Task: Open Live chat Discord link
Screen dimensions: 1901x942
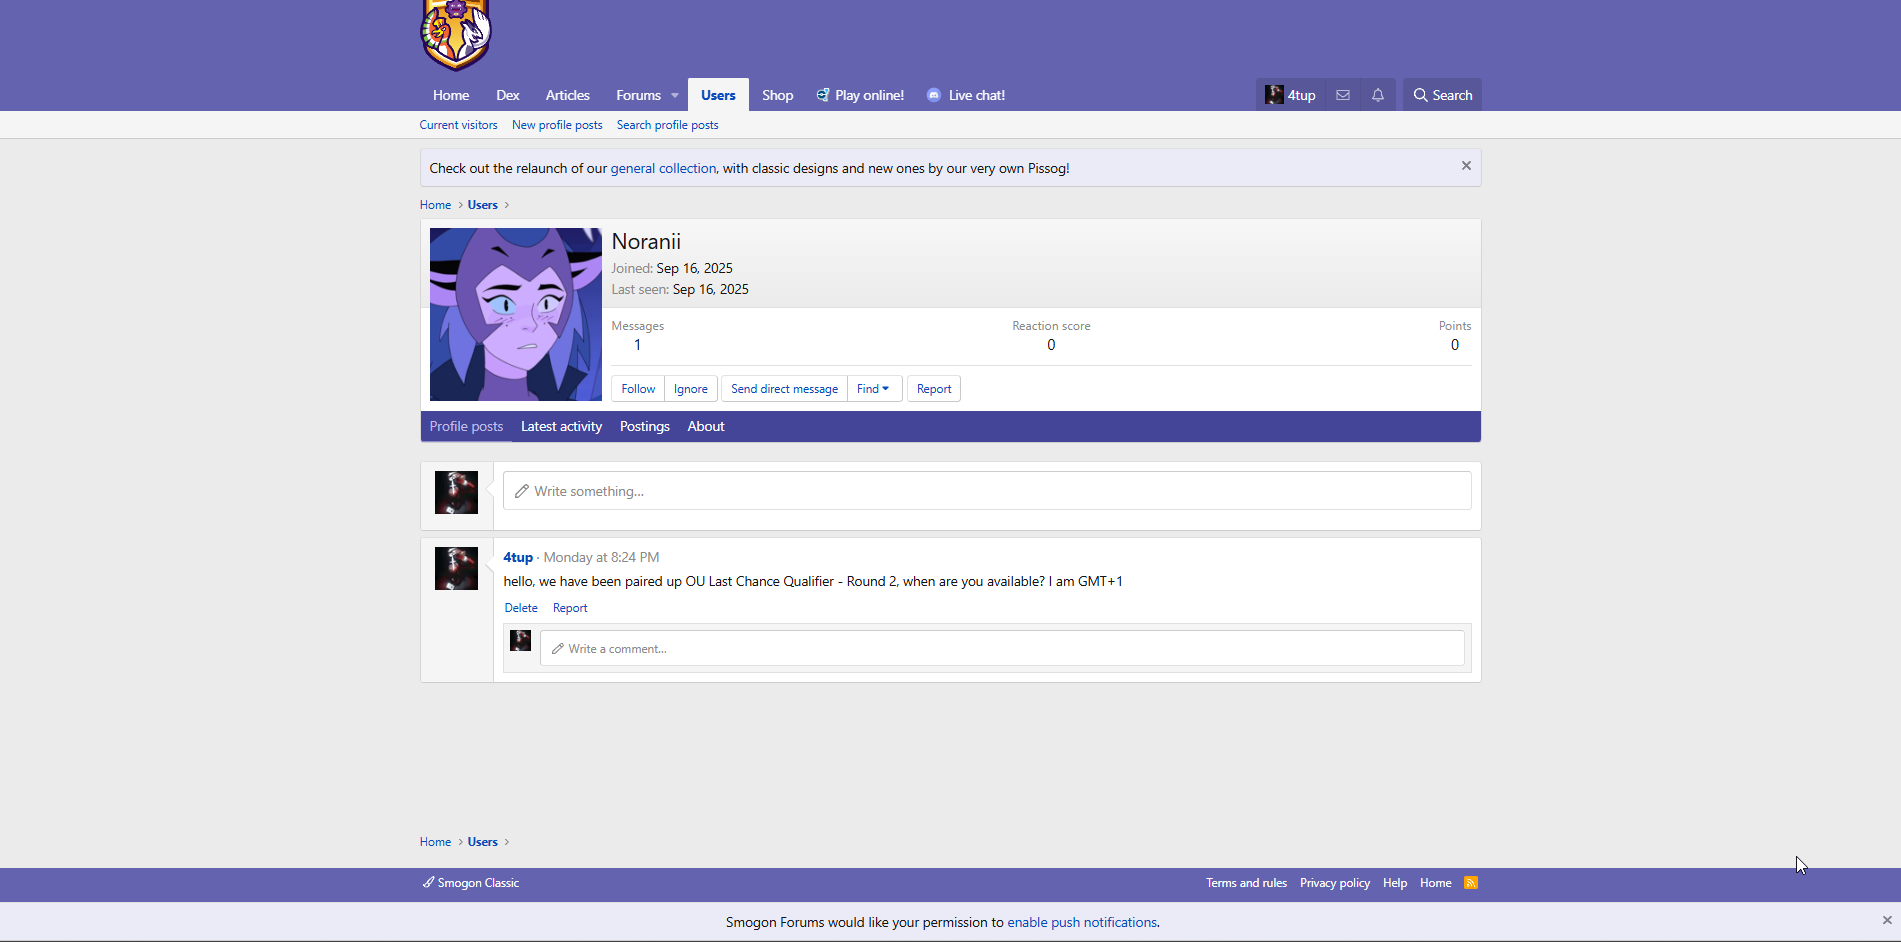Action: 966,95
